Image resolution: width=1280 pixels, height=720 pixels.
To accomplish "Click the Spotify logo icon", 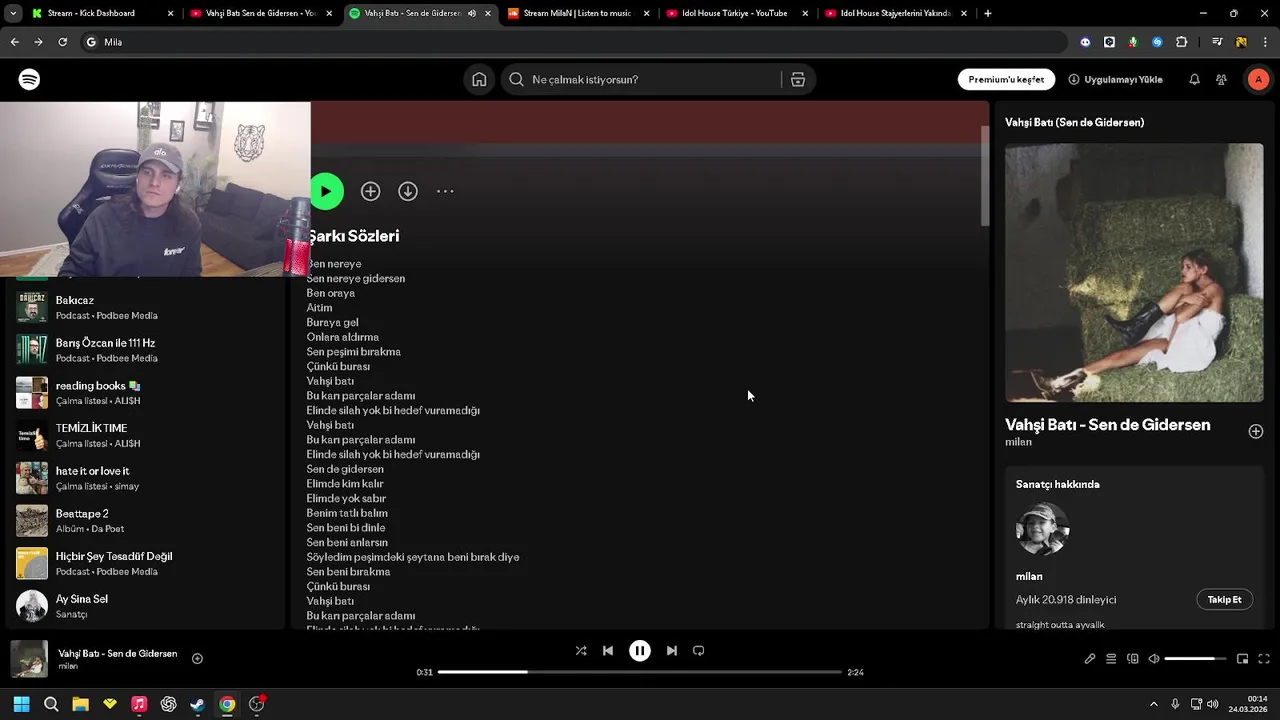I will click(29, 79).
